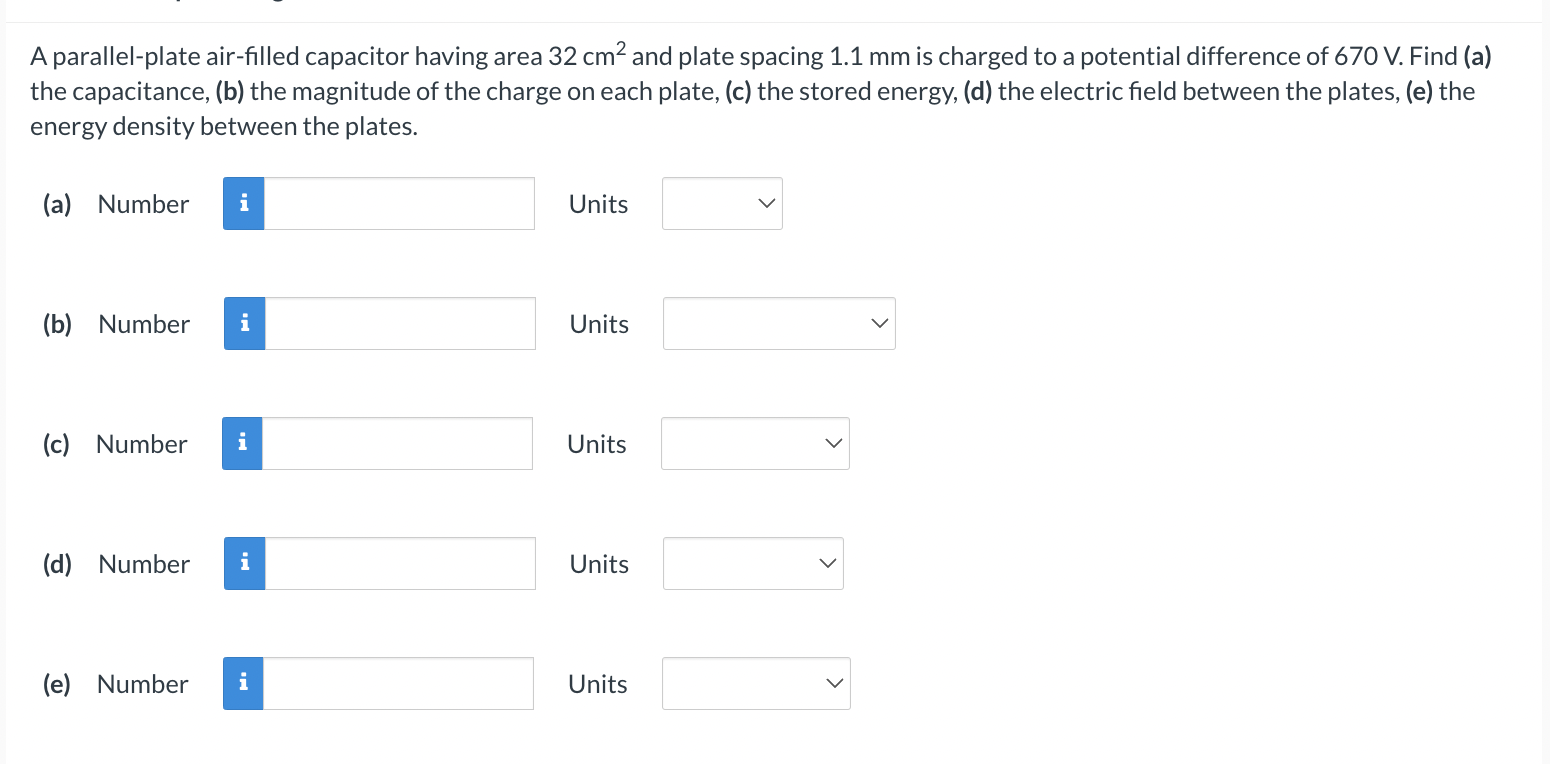
Task: Click the info icon for part (e)
Action: tap(243, 684)
